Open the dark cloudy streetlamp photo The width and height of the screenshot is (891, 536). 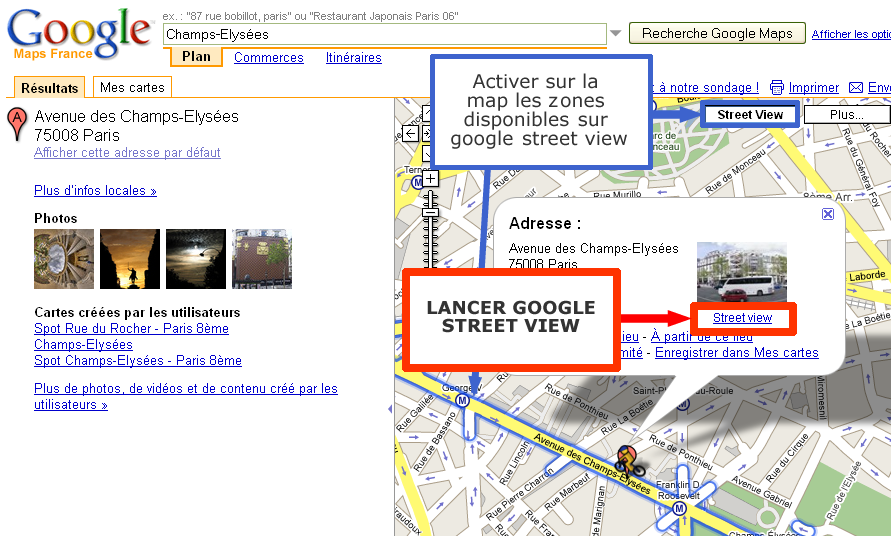pos(196,259)
